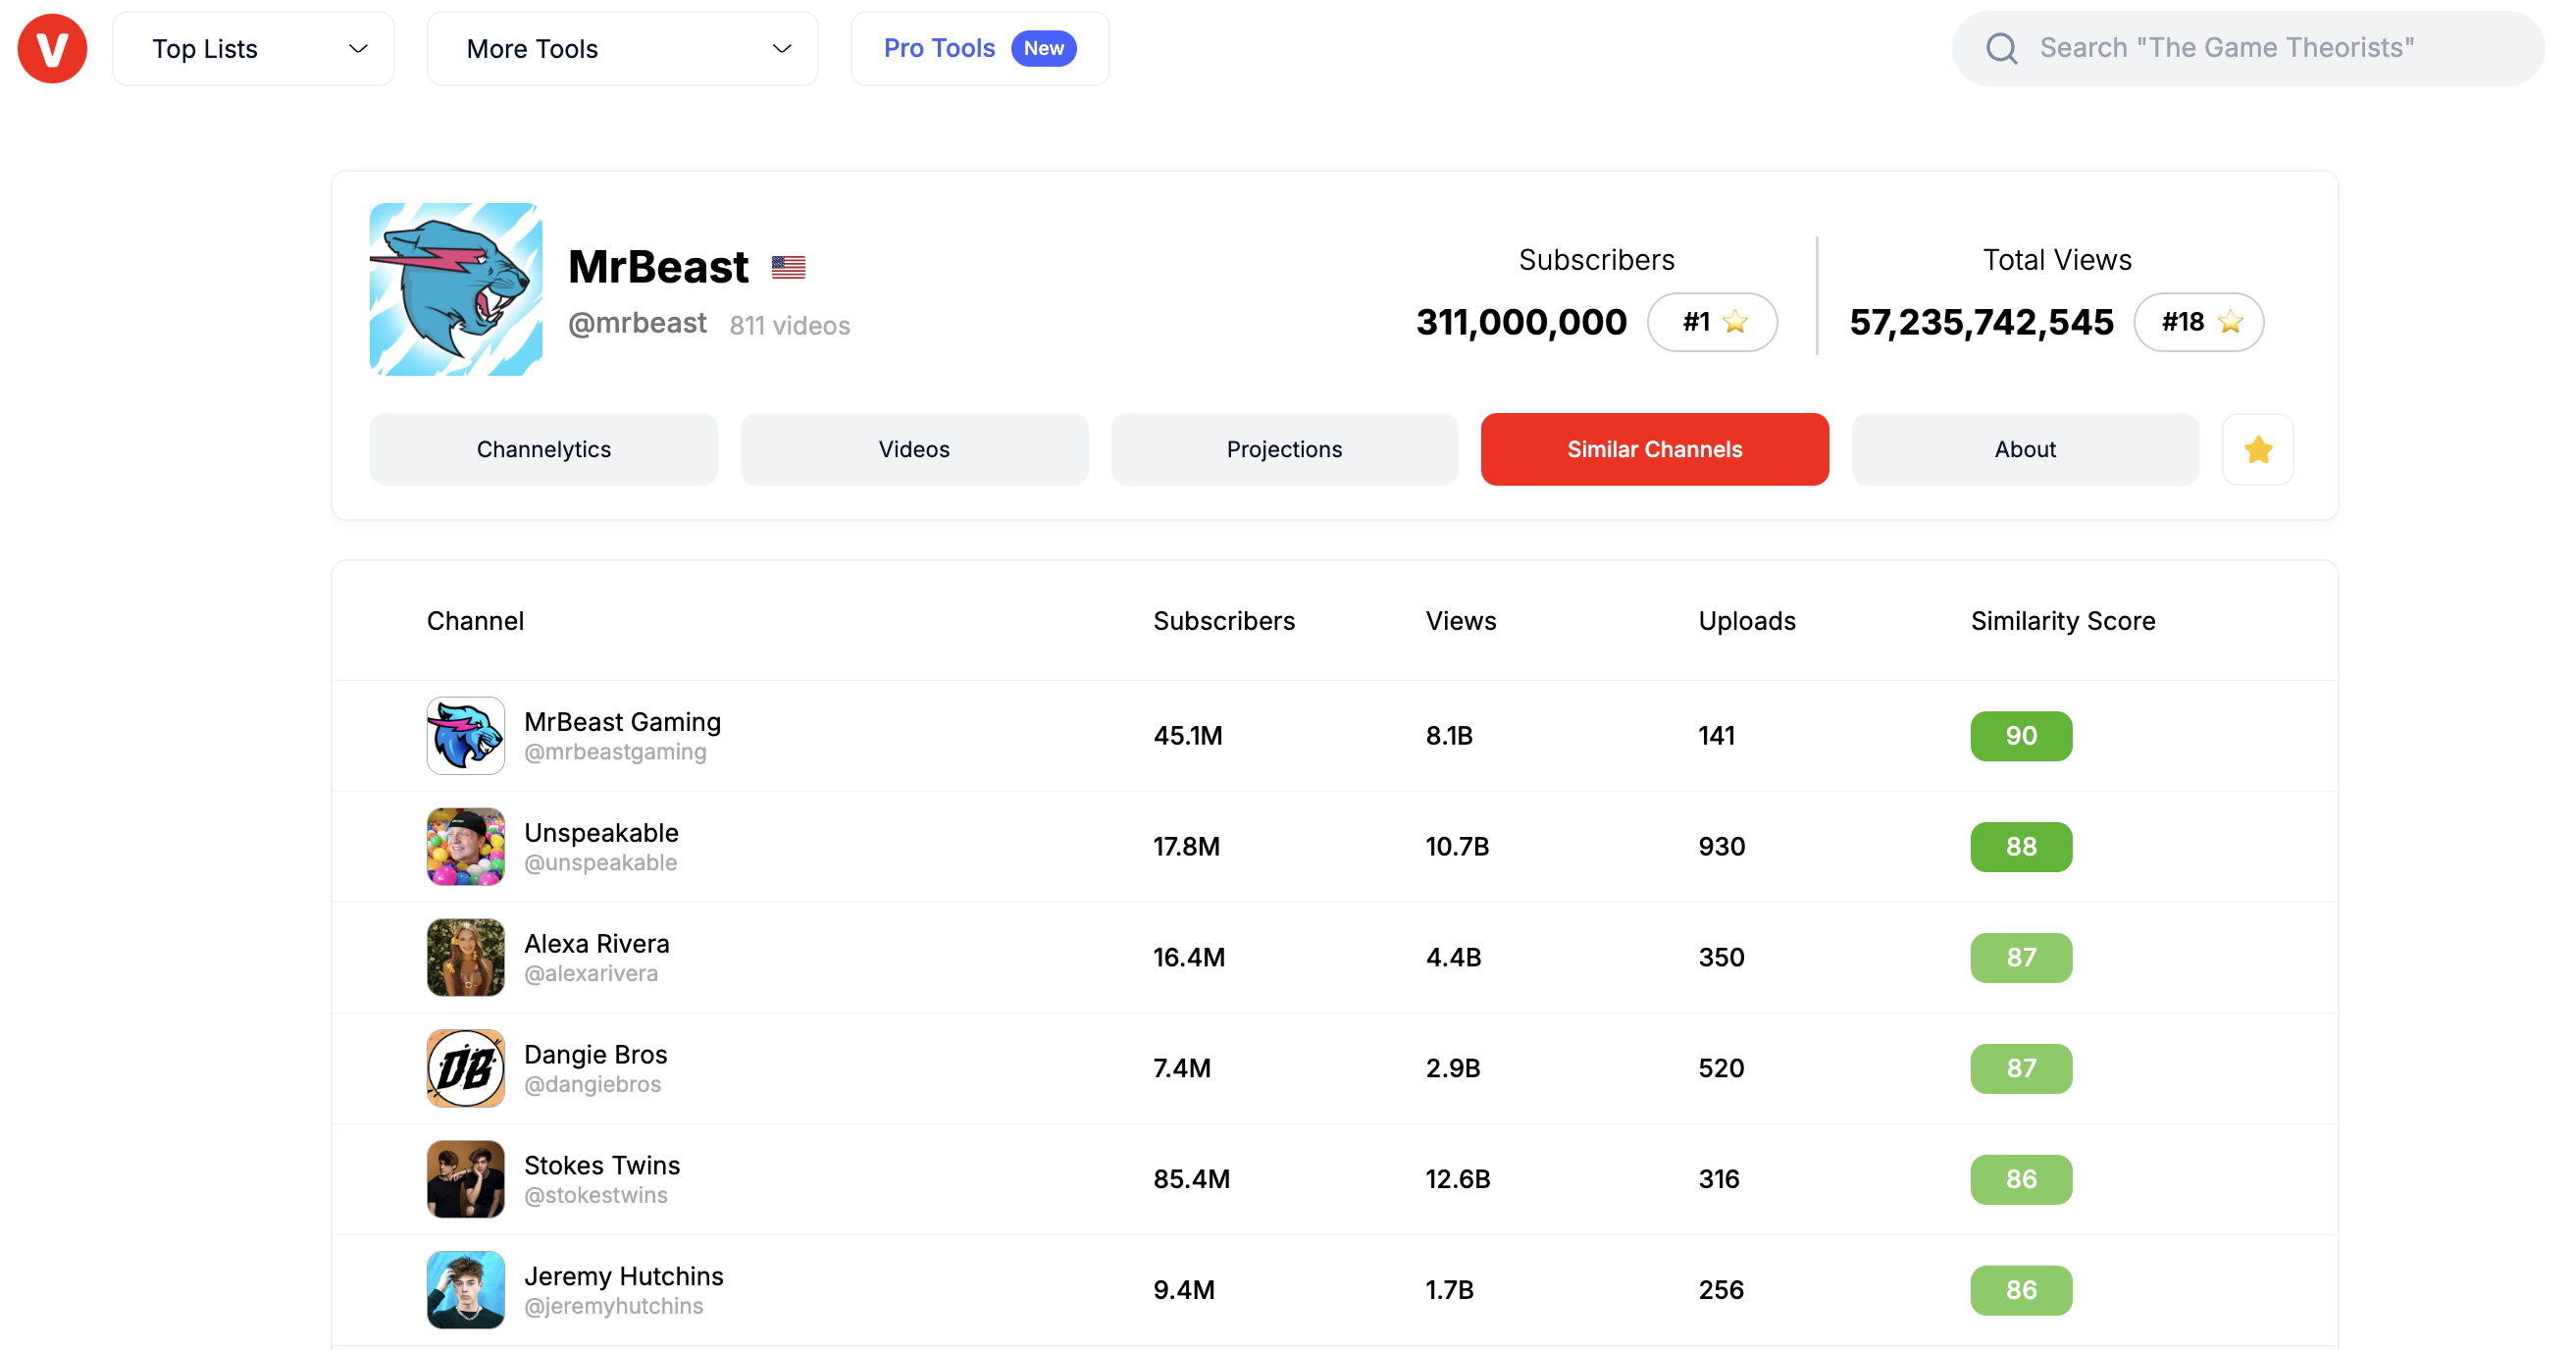Screen dimensions: 2576x1350
Task: Select the Similar Channels tab
Action: point(1654,449)
